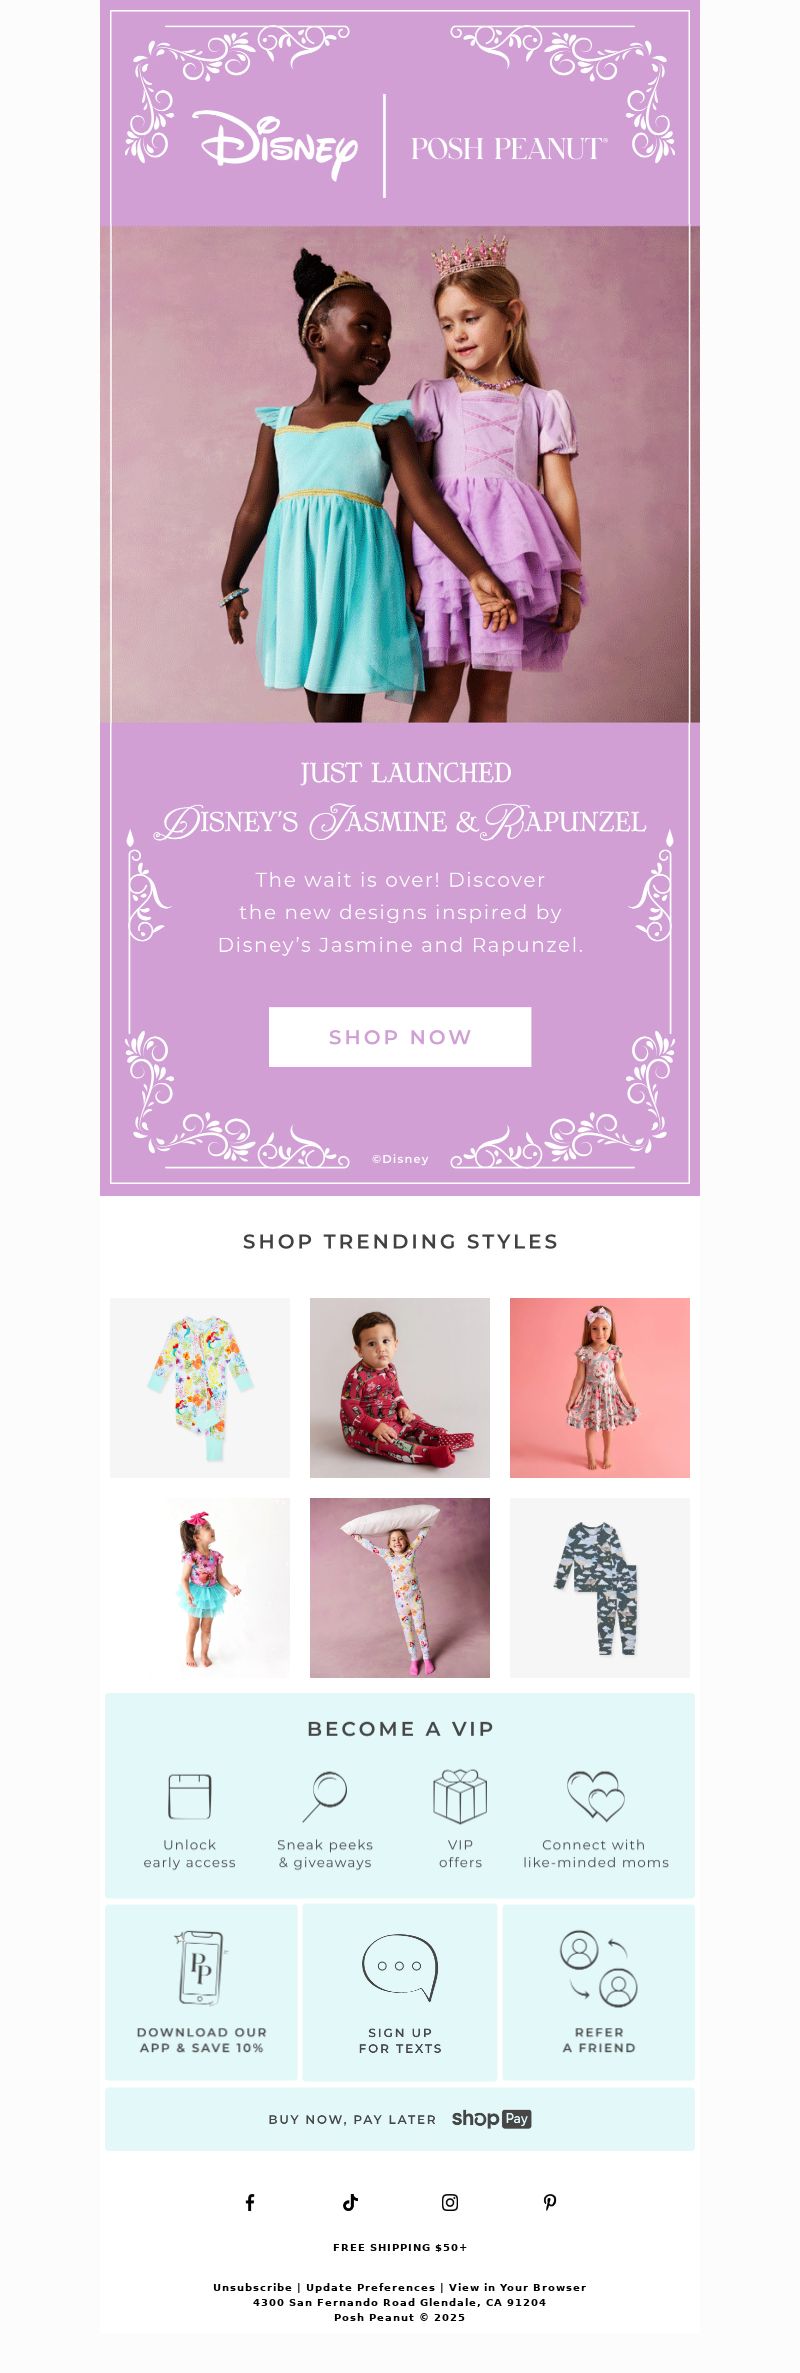The height and width of the screenshot is (2373, 800).
Task: Click the Disney logo in header
Action: tap(275, 146)
